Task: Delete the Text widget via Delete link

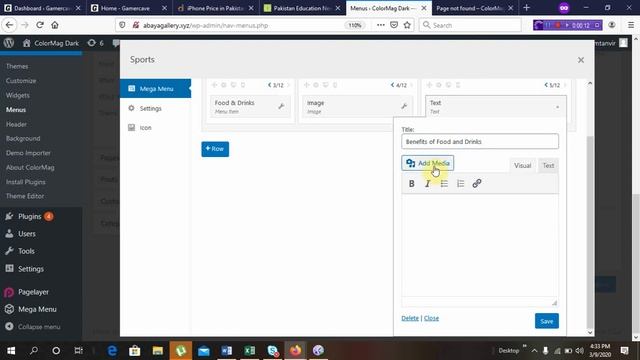Action: click(x=410, y=318)
